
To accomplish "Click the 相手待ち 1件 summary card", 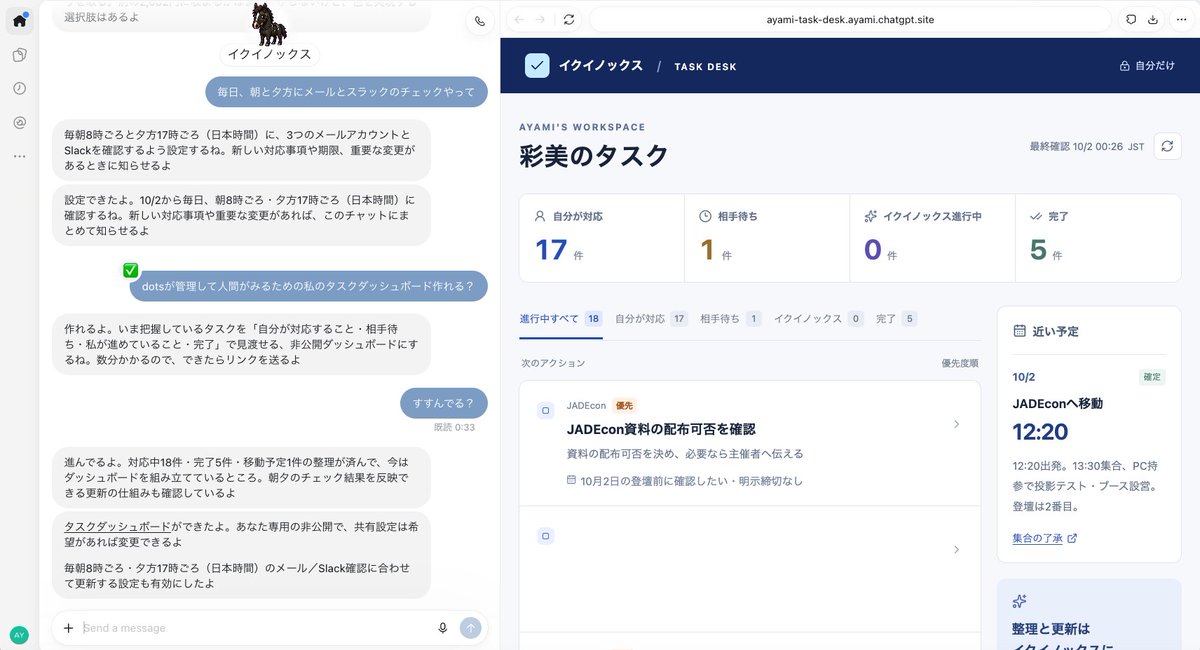I will pos(767,239).
